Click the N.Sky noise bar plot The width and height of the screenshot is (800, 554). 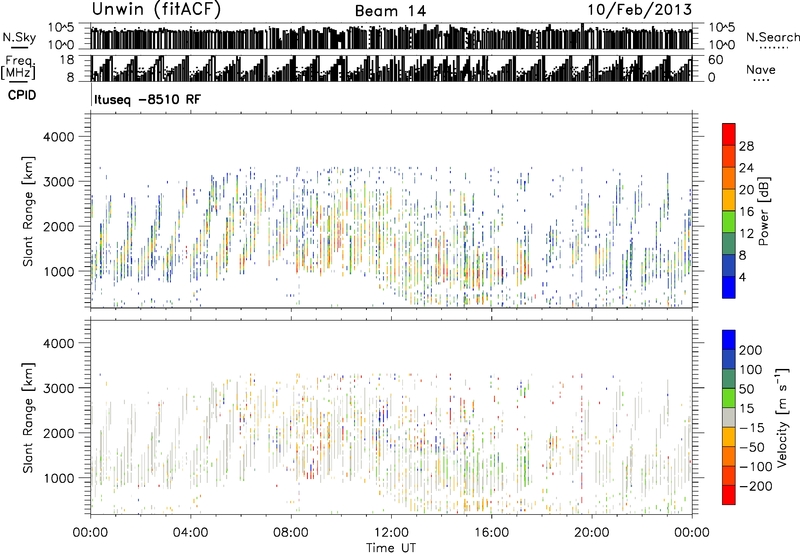coord(391,36)
